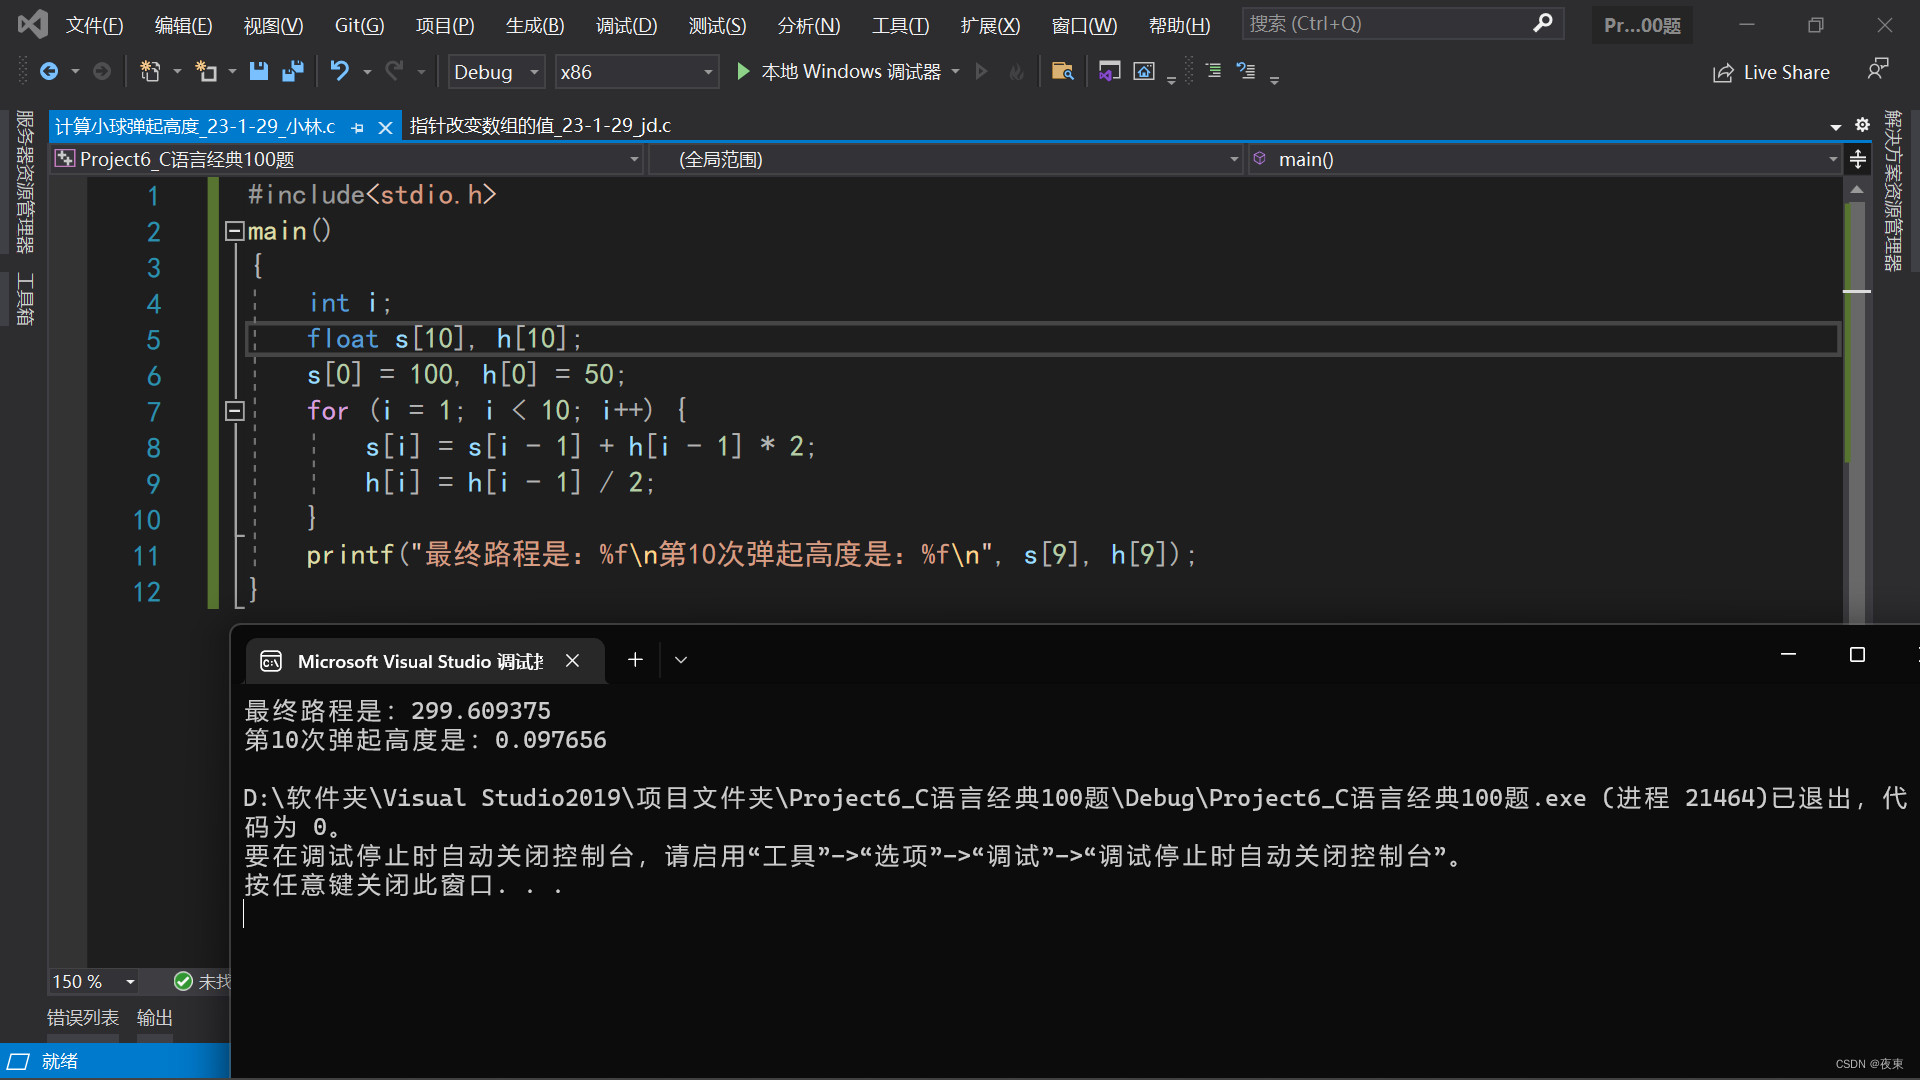
Task: Click the 输出 output panel tab
Action: click(x=155, y=1017)
